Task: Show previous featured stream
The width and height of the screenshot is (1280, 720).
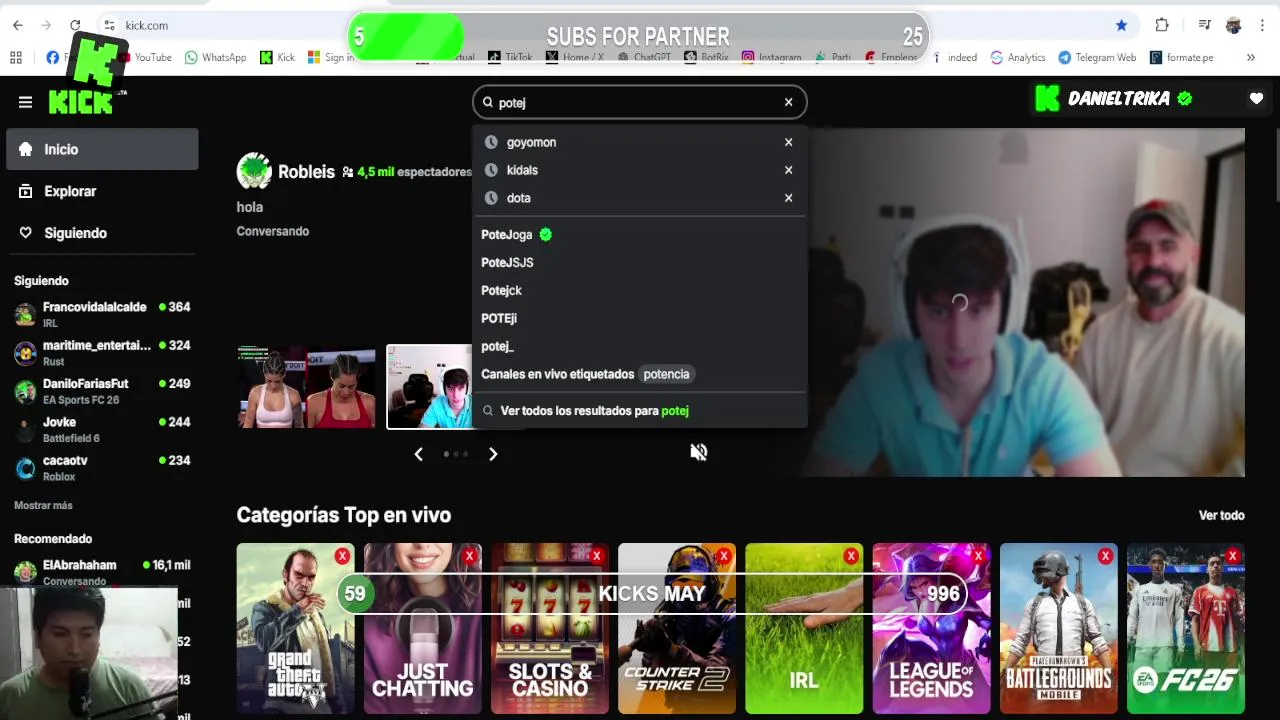Action: click(418, 454)
